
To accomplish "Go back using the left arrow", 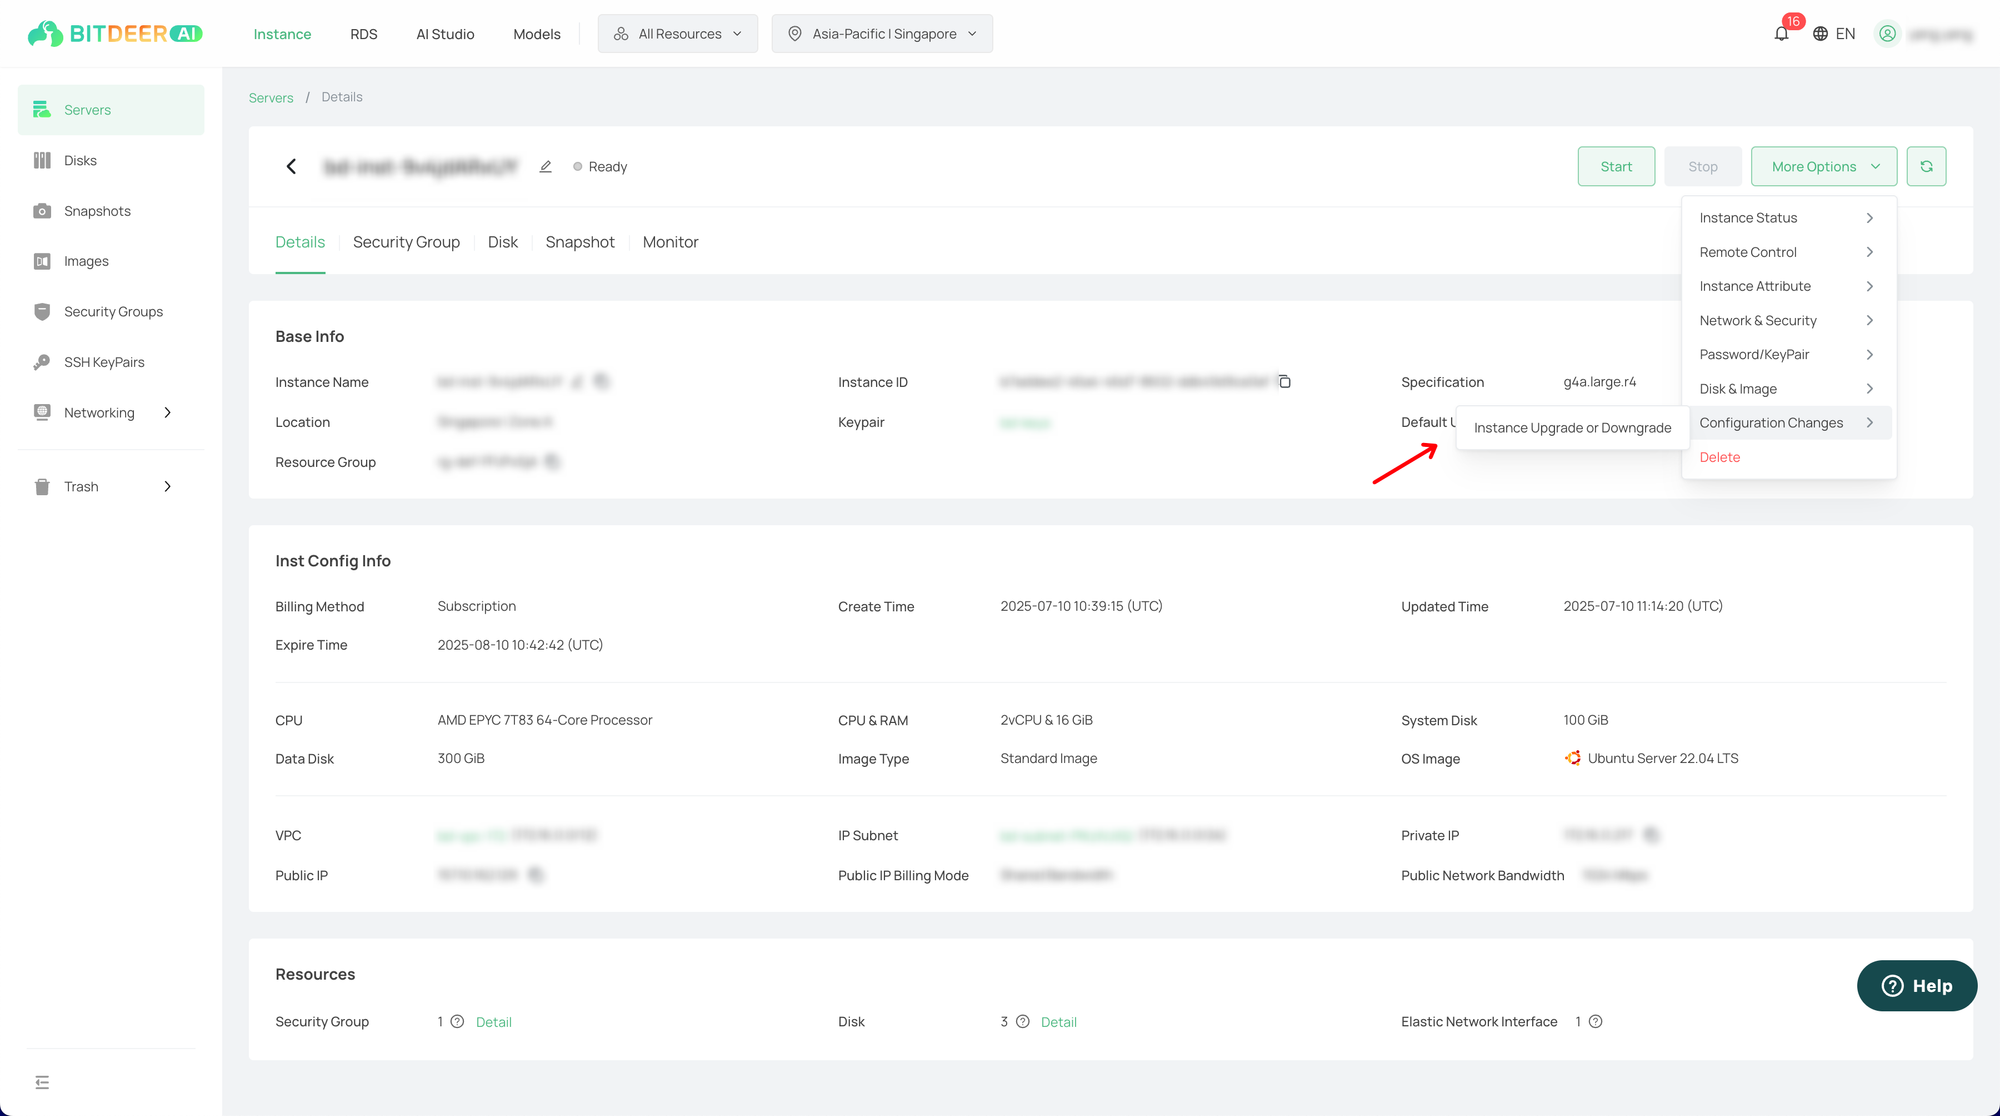I will click(291, 167).
